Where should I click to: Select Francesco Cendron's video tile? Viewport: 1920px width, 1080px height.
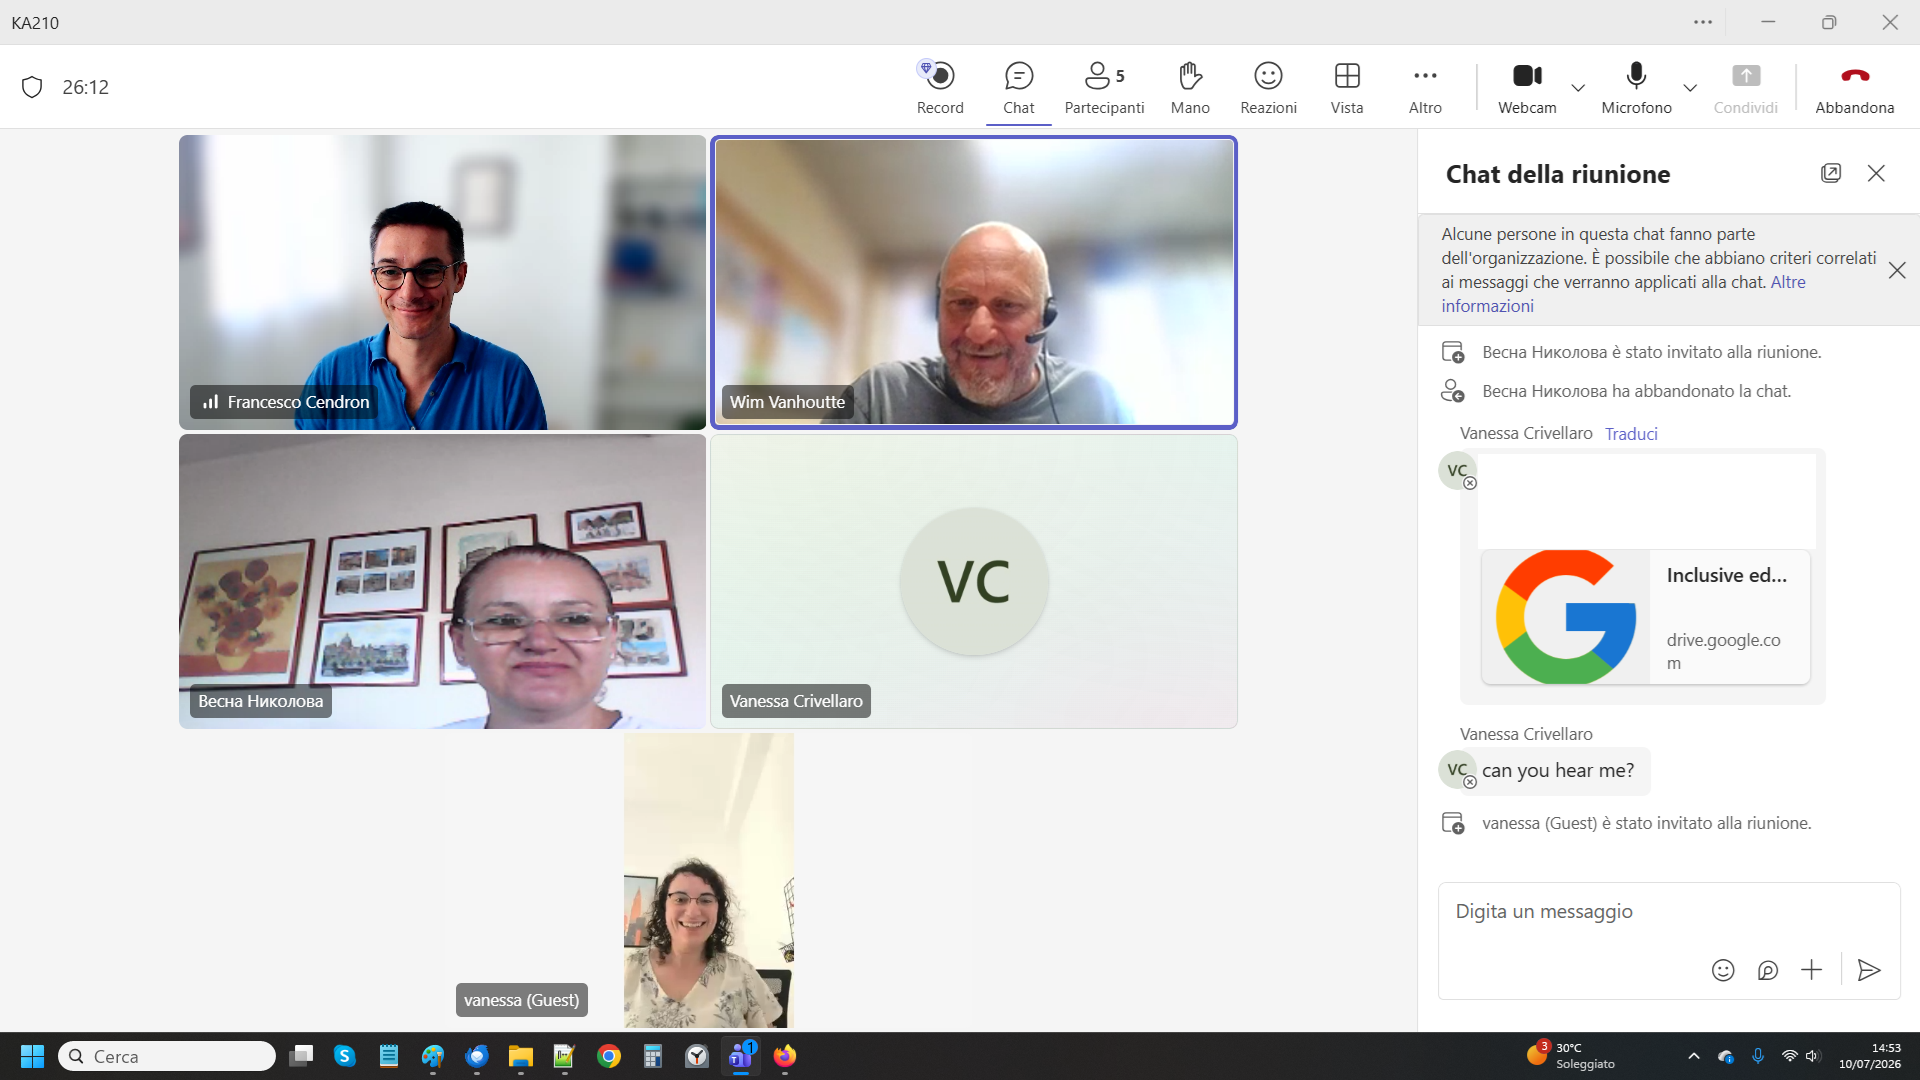442,282
